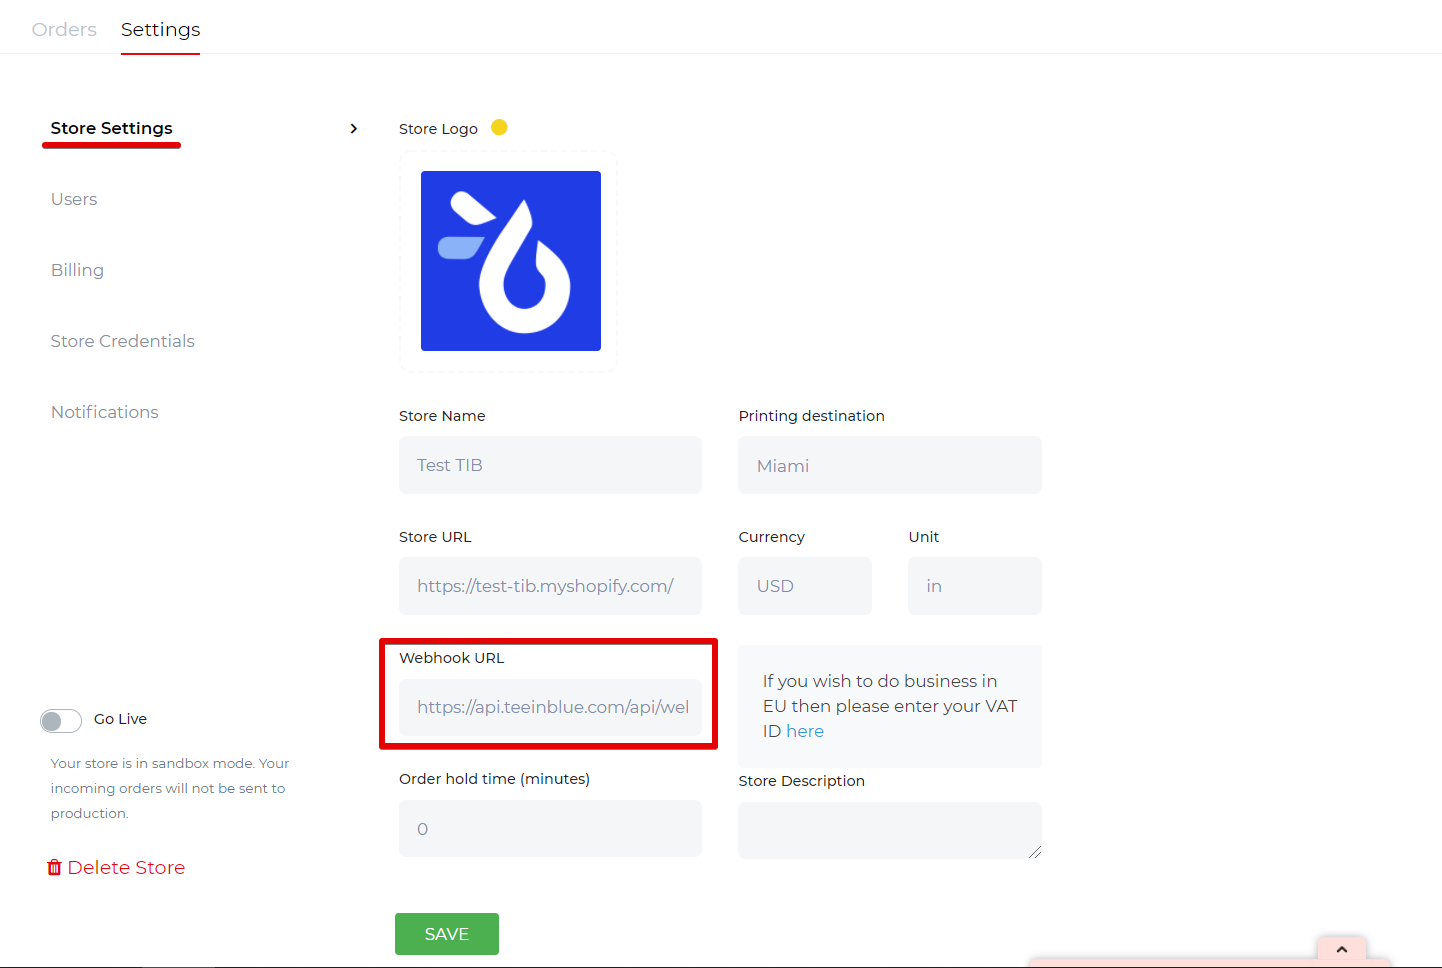Save the store settings
The image size is (1442, 968).
(447, 934)
